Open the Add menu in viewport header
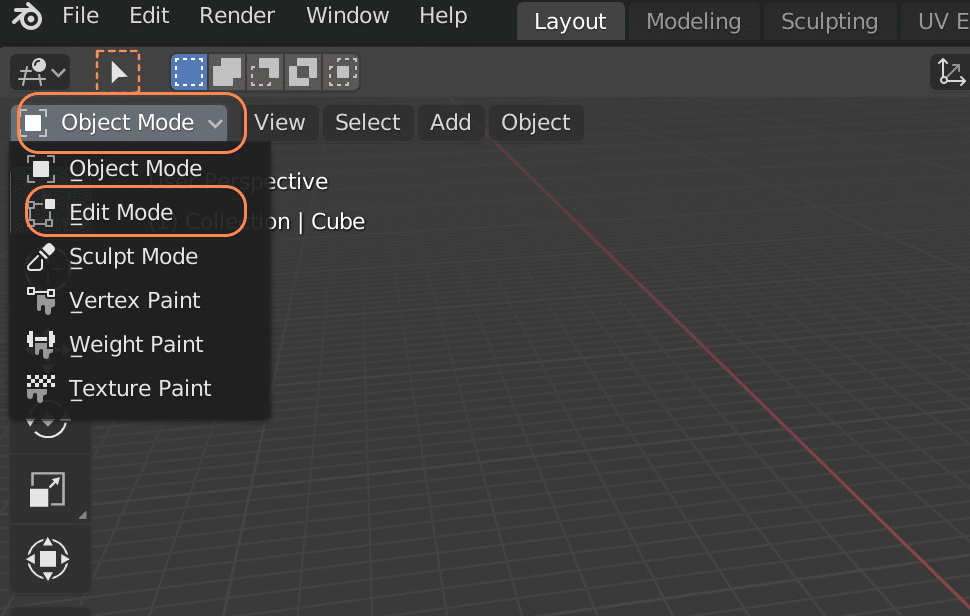Viewport: 970px width, 616px height. [450, 122]
